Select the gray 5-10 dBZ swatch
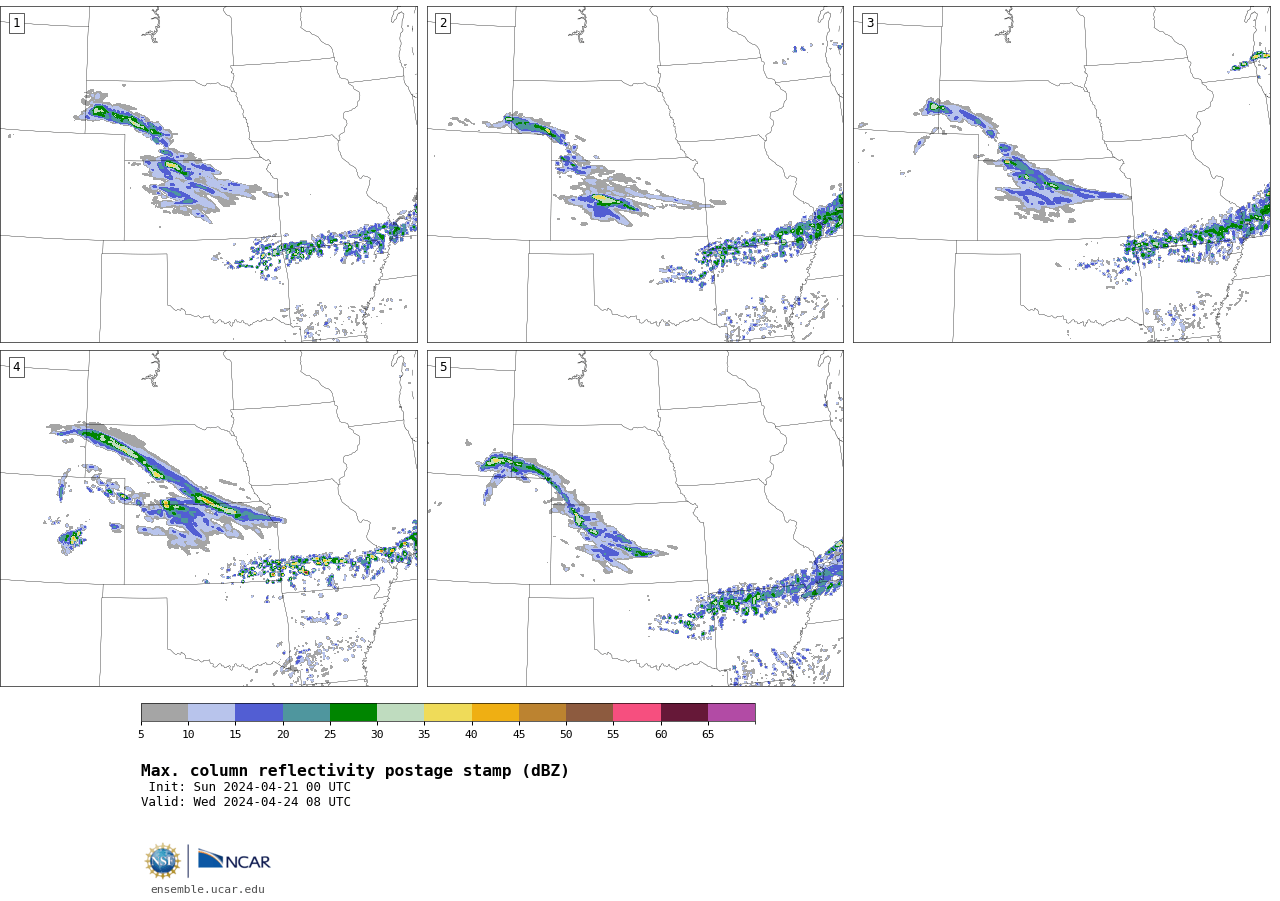This screenshot has height=901, width=1280. click(164, 712)
